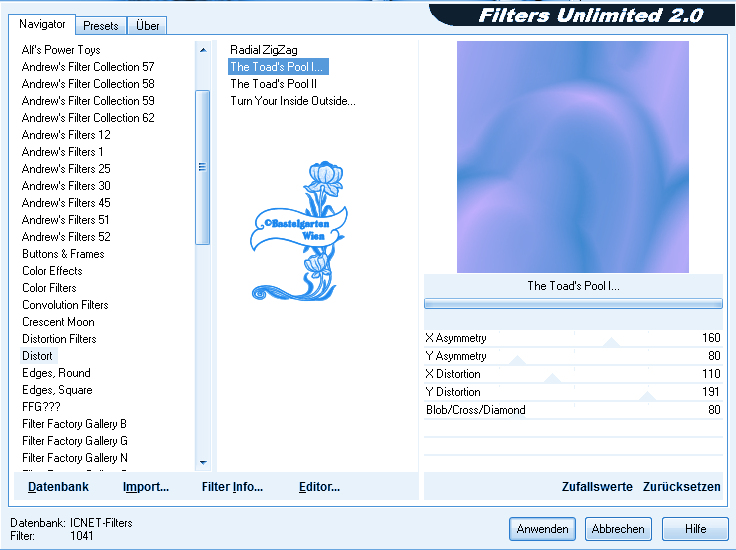
Task: Choose the Radial ZigZag filter
Action: (264, 50)
